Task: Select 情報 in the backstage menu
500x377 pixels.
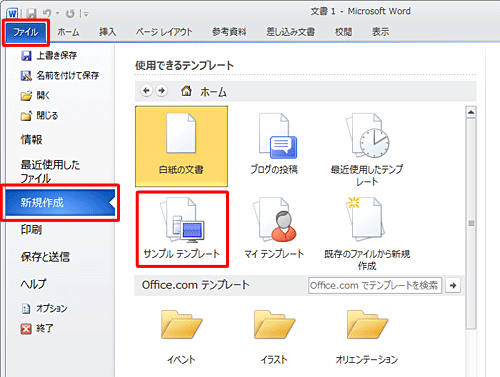Action: [x=32, y=139]
